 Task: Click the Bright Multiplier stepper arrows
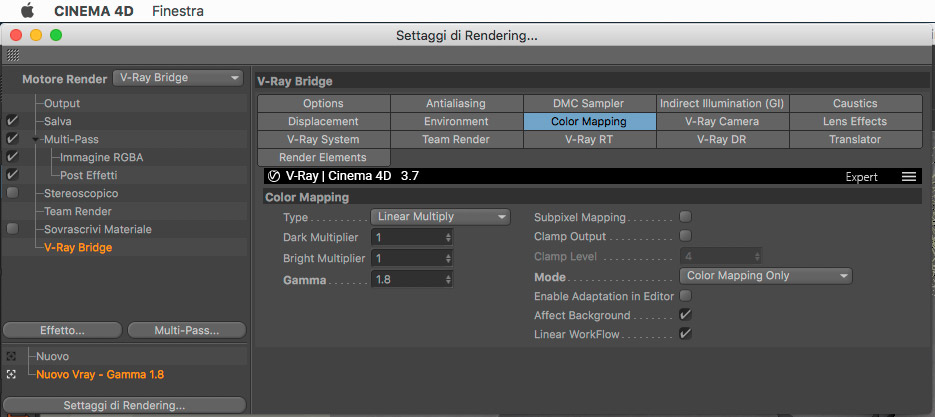pos(448,258)
